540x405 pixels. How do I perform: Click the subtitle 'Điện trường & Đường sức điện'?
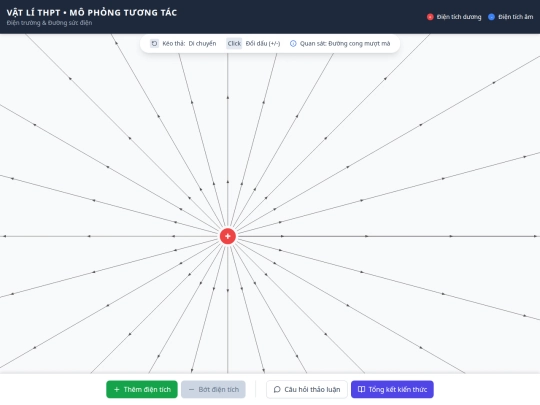[49, 23]
